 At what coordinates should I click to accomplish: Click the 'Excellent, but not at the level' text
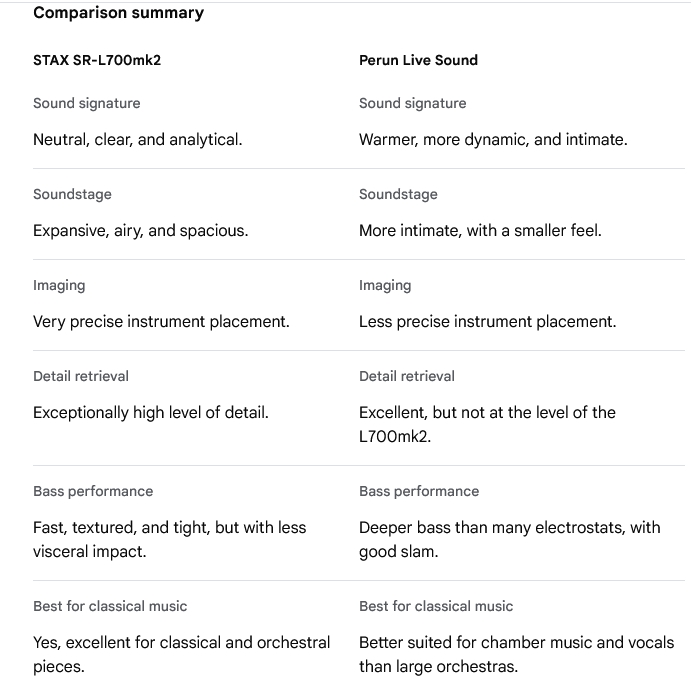point(487,413)
